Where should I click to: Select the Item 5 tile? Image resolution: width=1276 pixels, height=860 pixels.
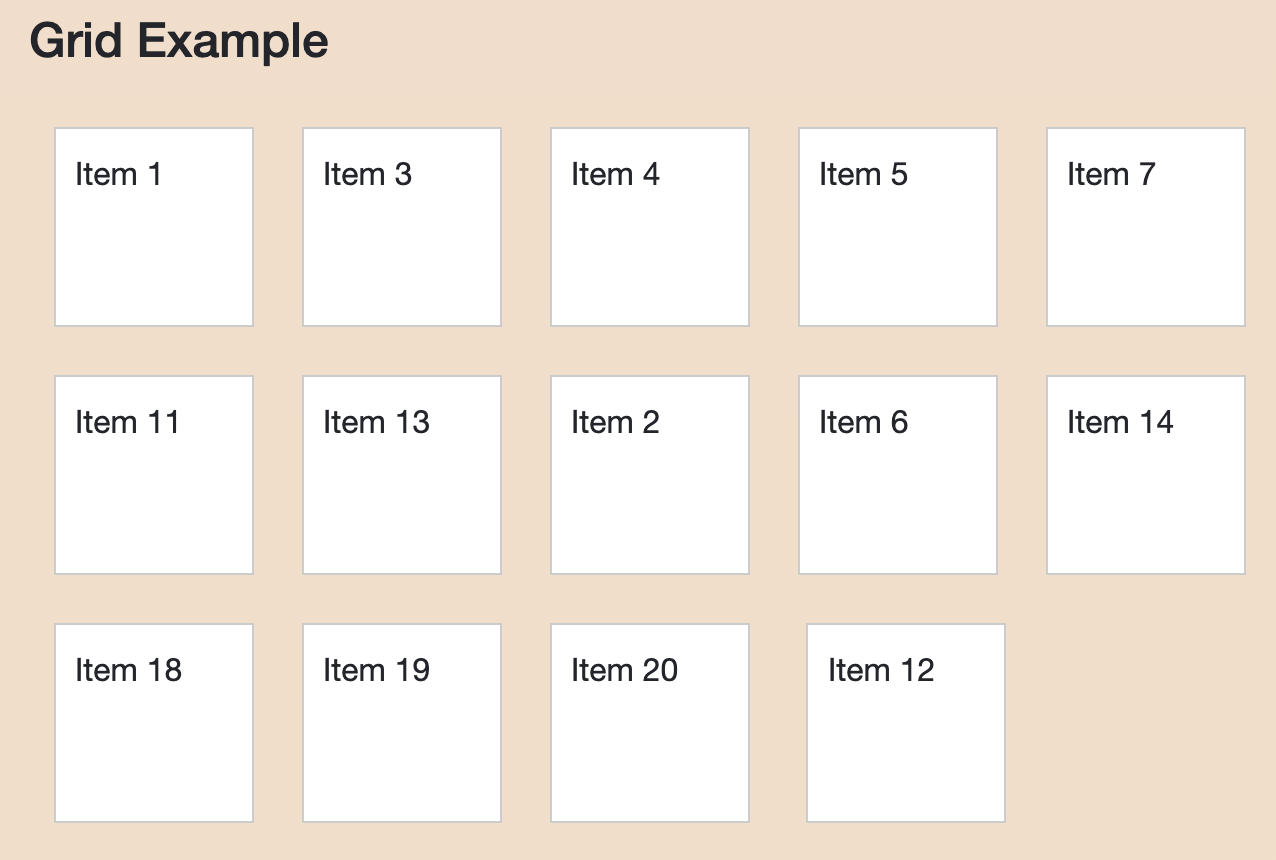[898, 227]
